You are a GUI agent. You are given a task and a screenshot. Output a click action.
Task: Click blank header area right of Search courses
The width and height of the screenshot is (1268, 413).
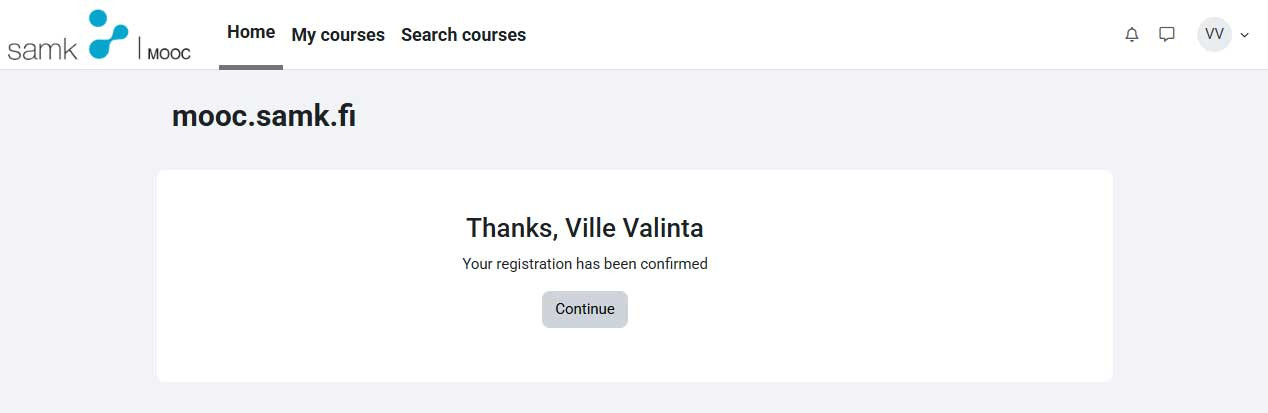(x=800, y=35)
